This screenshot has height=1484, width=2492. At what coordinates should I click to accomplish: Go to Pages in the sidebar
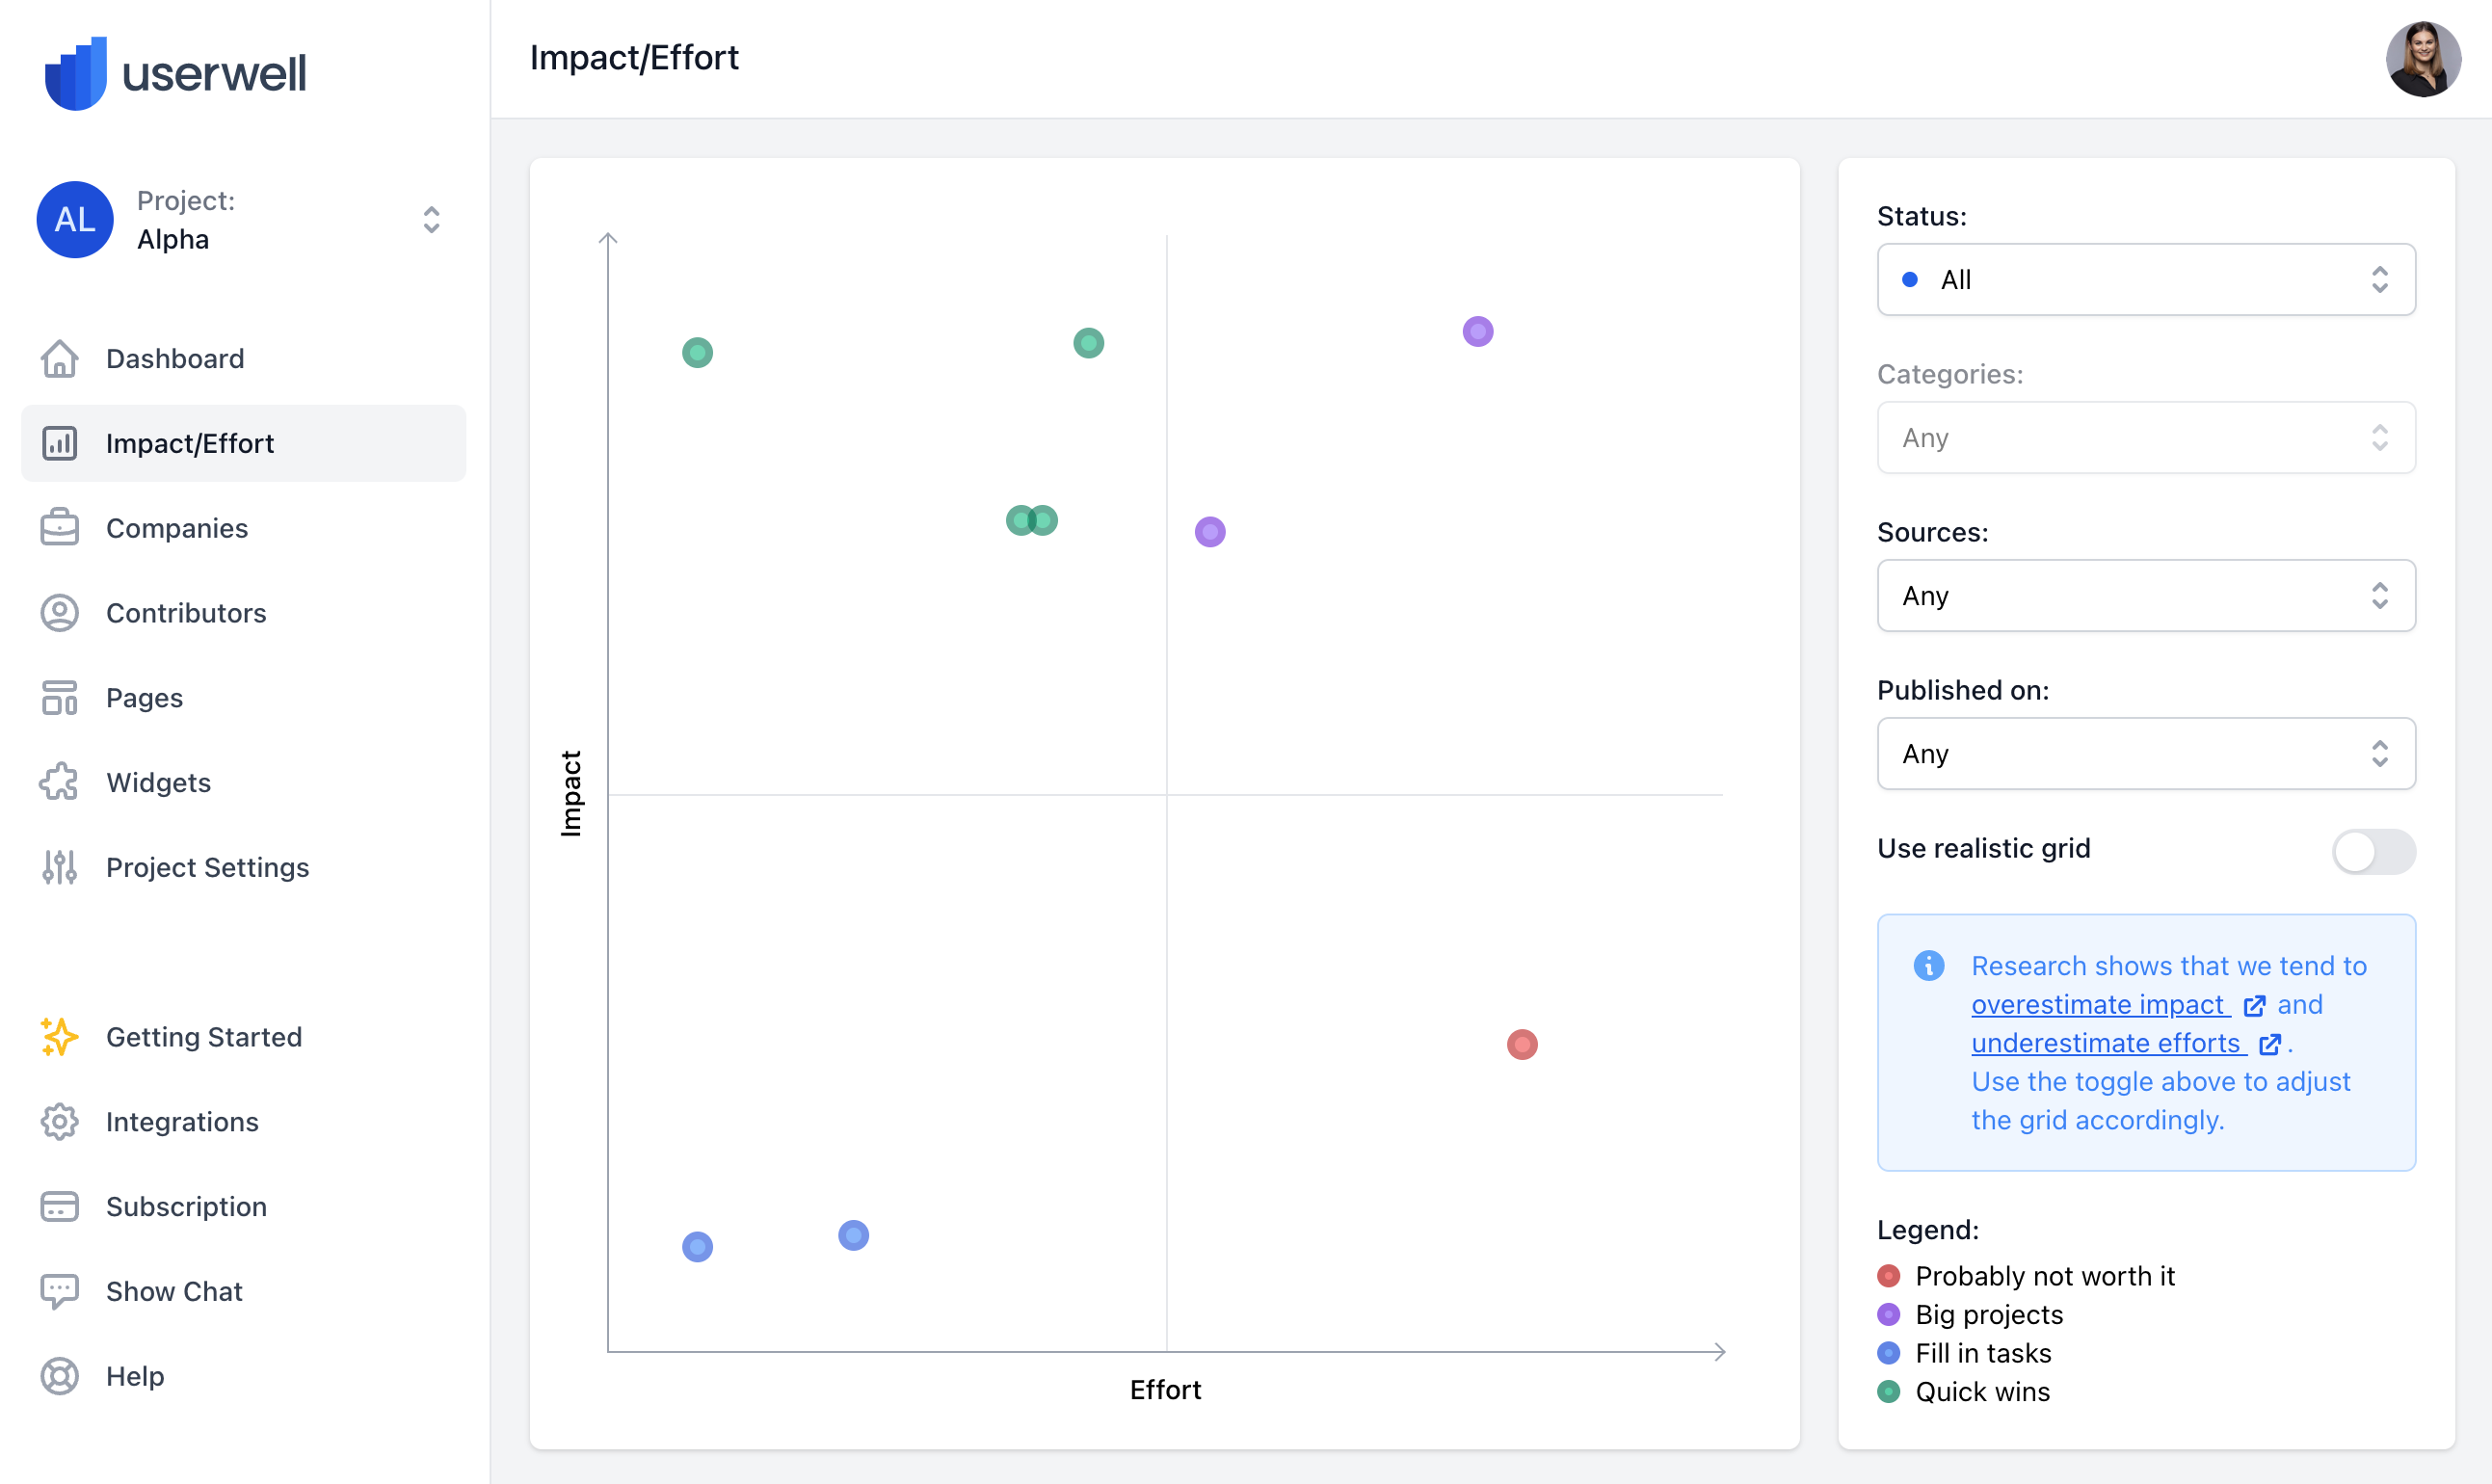point(144,698)
